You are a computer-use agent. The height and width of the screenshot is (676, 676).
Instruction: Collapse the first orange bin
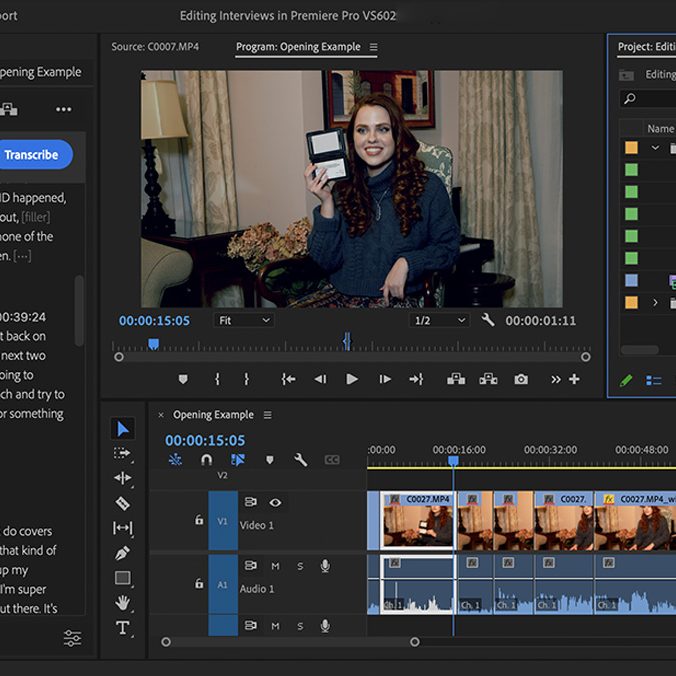(x=655, y=147)
